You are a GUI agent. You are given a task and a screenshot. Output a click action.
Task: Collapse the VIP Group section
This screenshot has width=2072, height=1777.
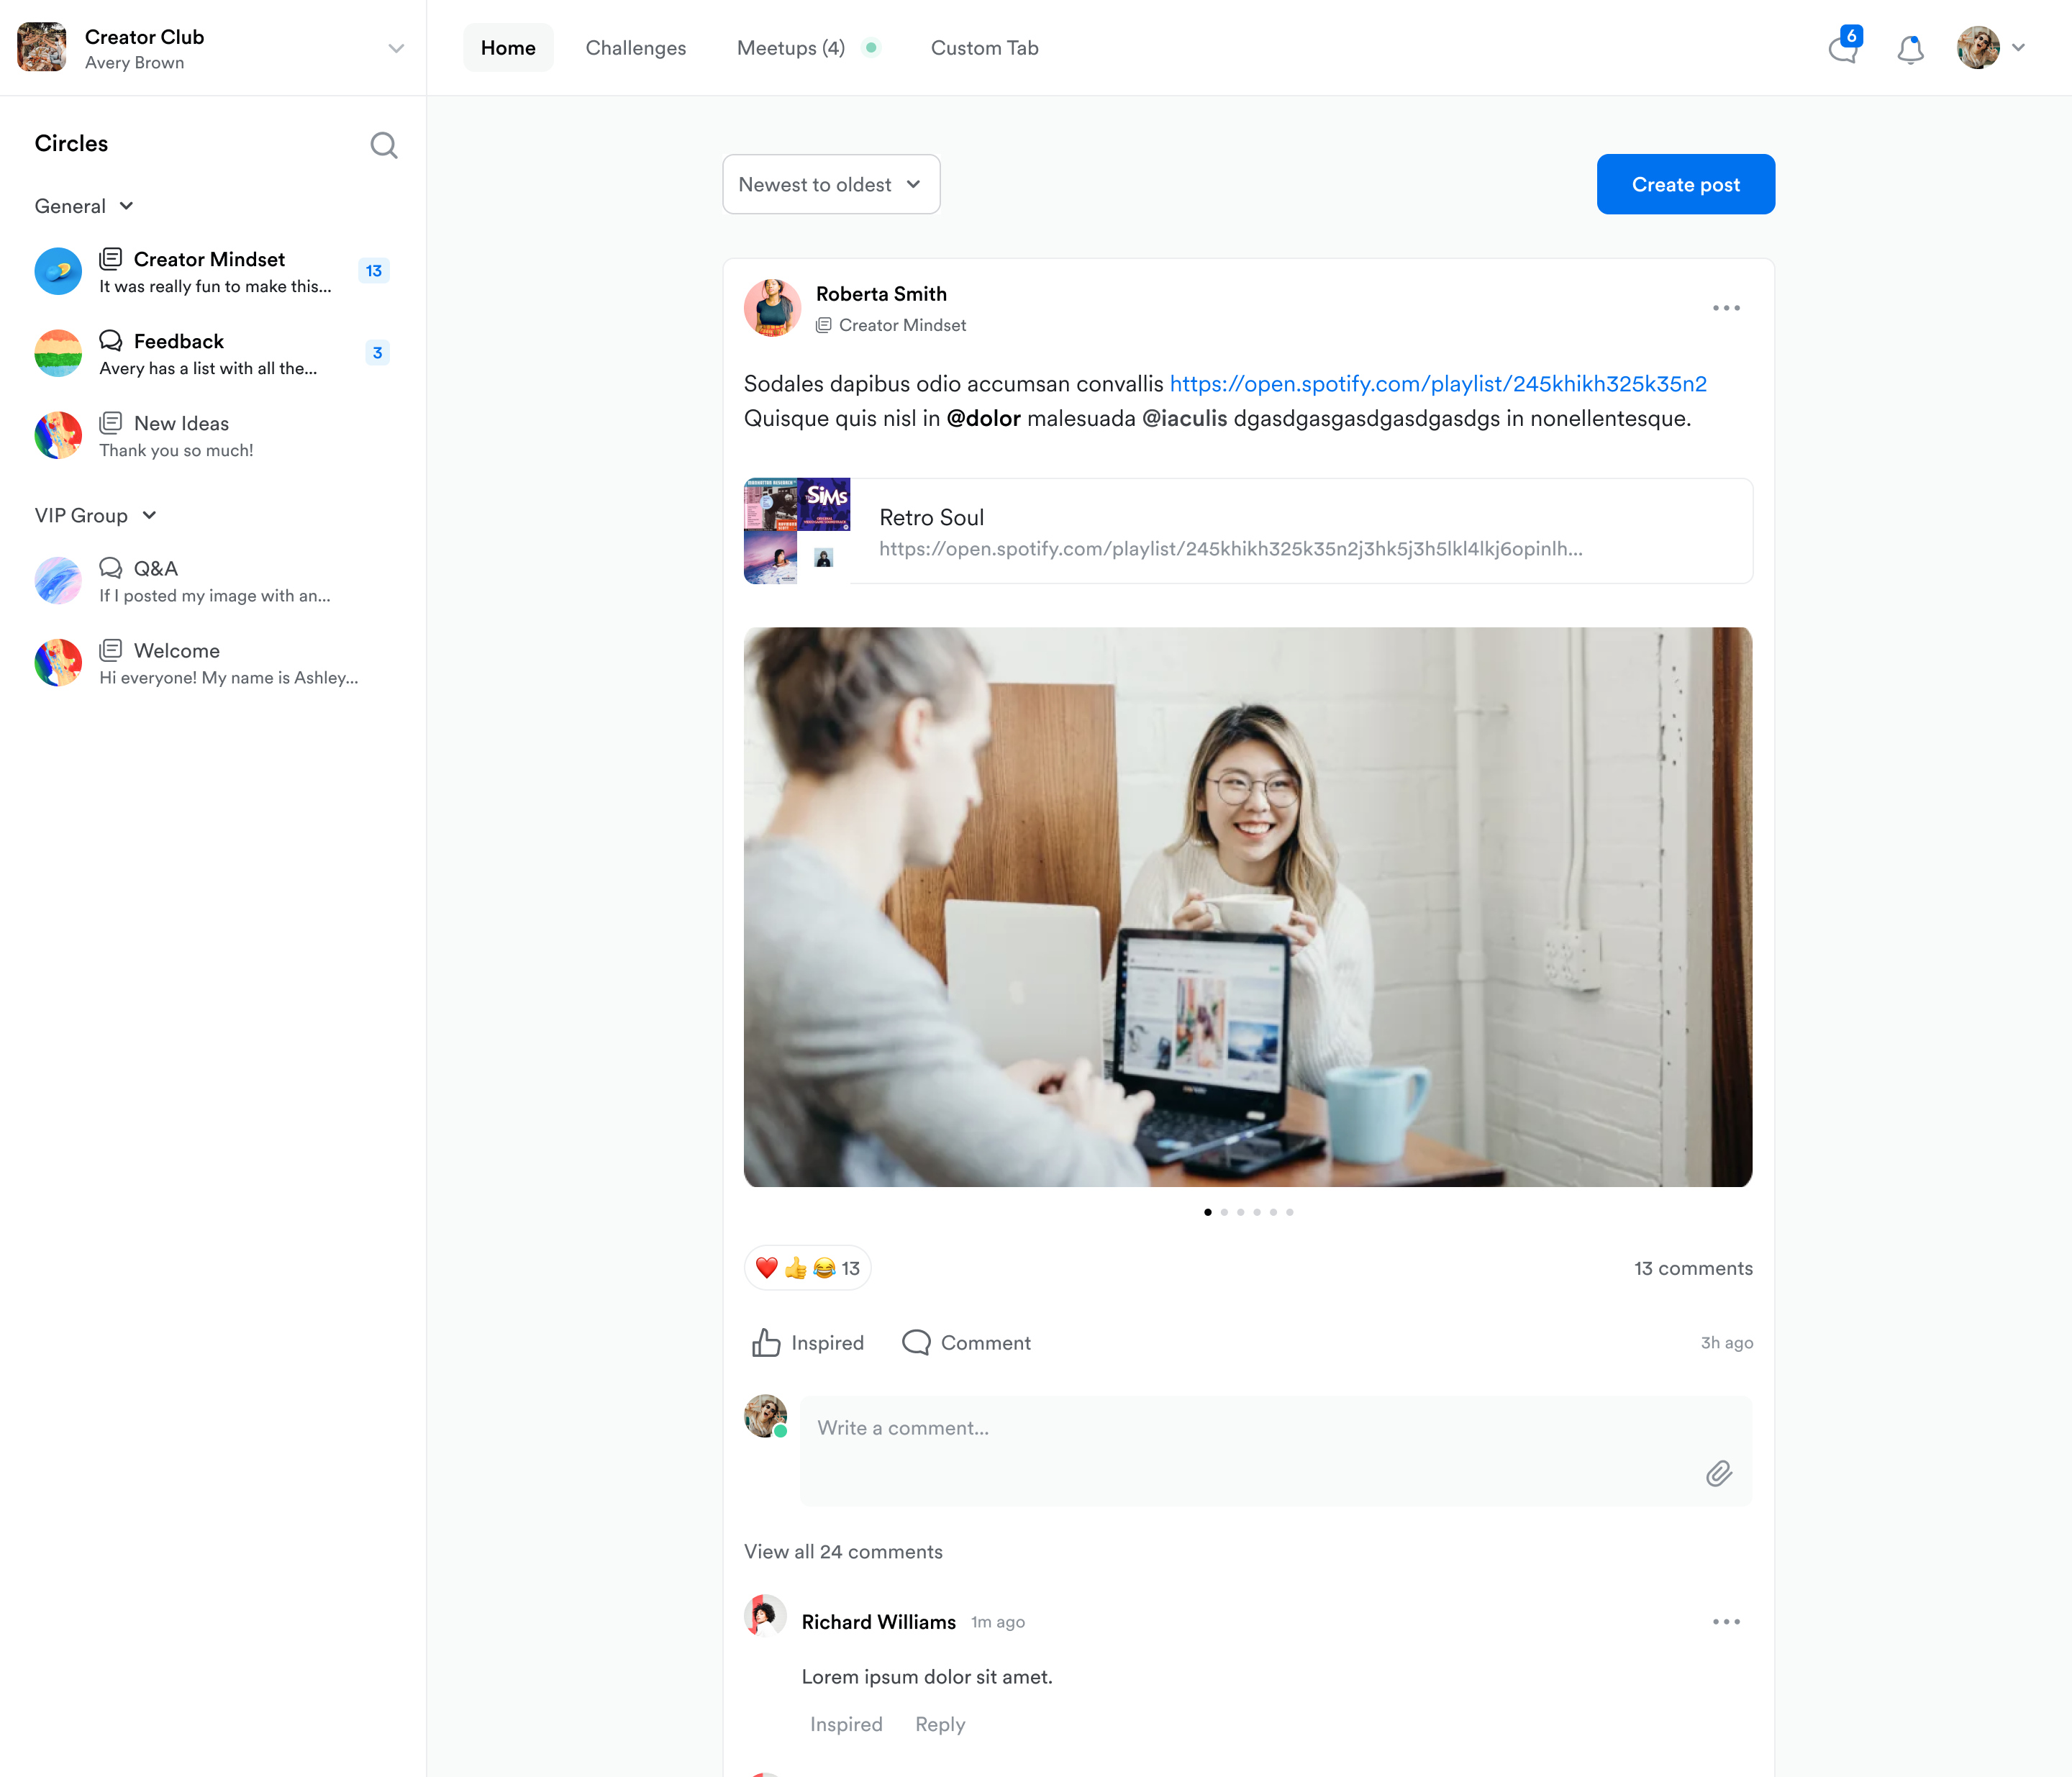[x=96, y=515]
